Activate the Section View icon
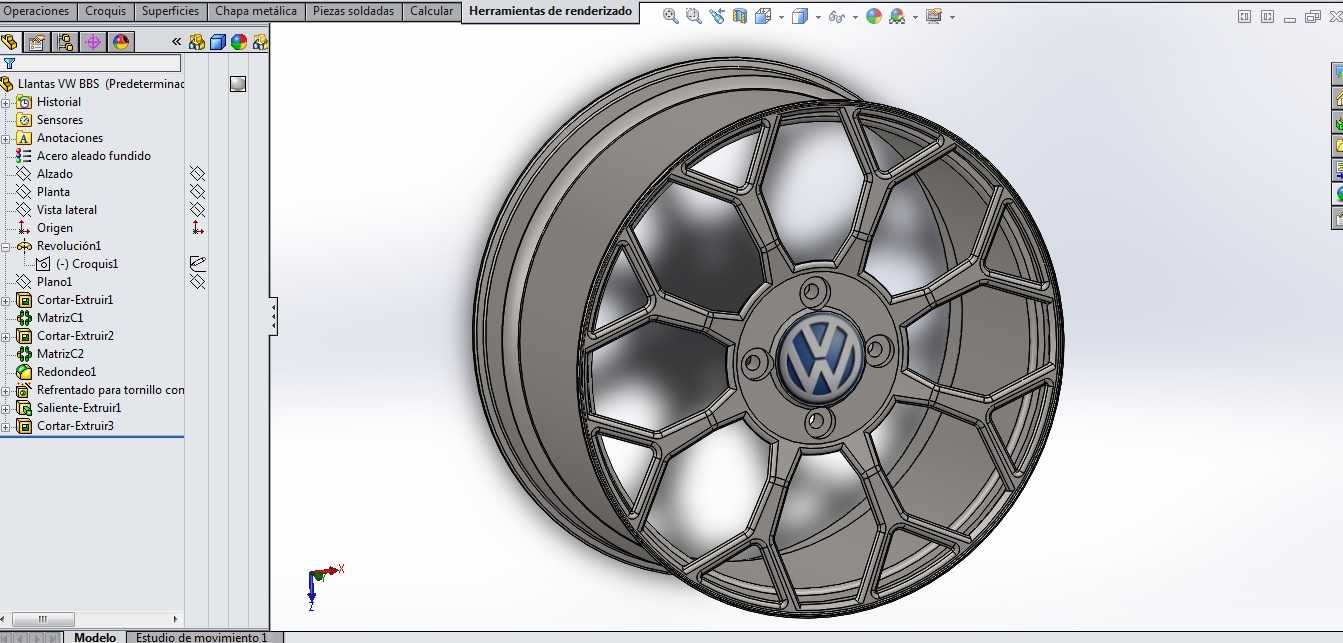The height and width of the screenshot is (643, 1343). click(x=740, y=17)
